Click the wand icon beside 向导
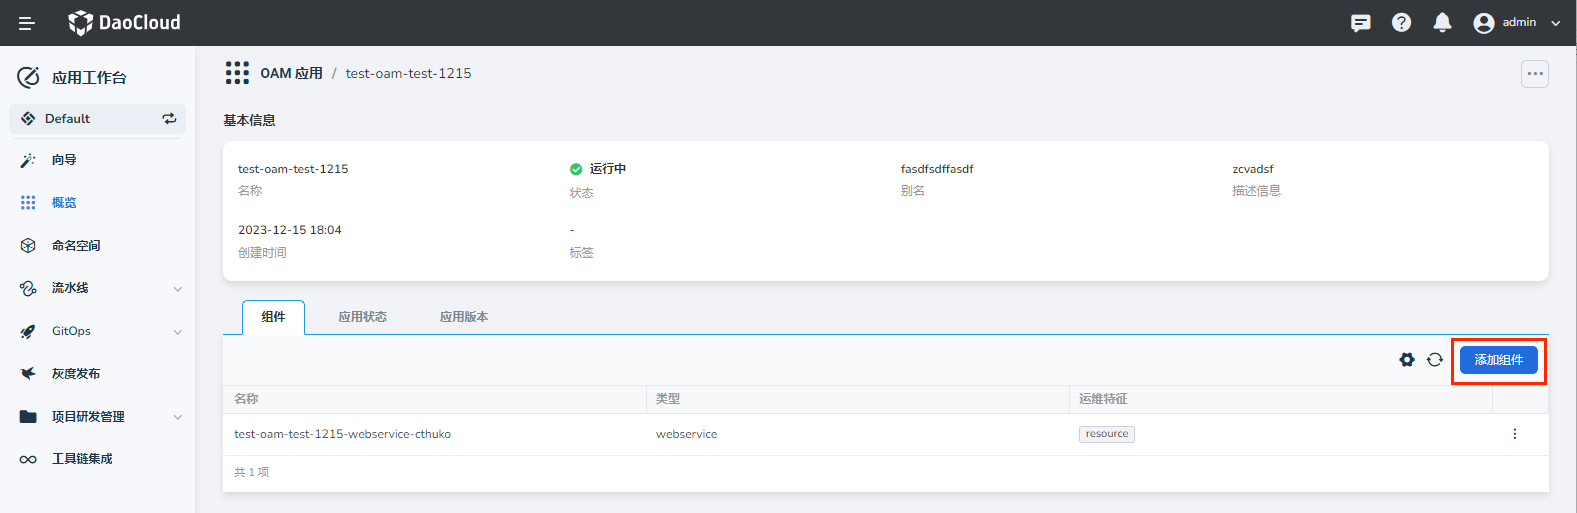 (28, 160)
